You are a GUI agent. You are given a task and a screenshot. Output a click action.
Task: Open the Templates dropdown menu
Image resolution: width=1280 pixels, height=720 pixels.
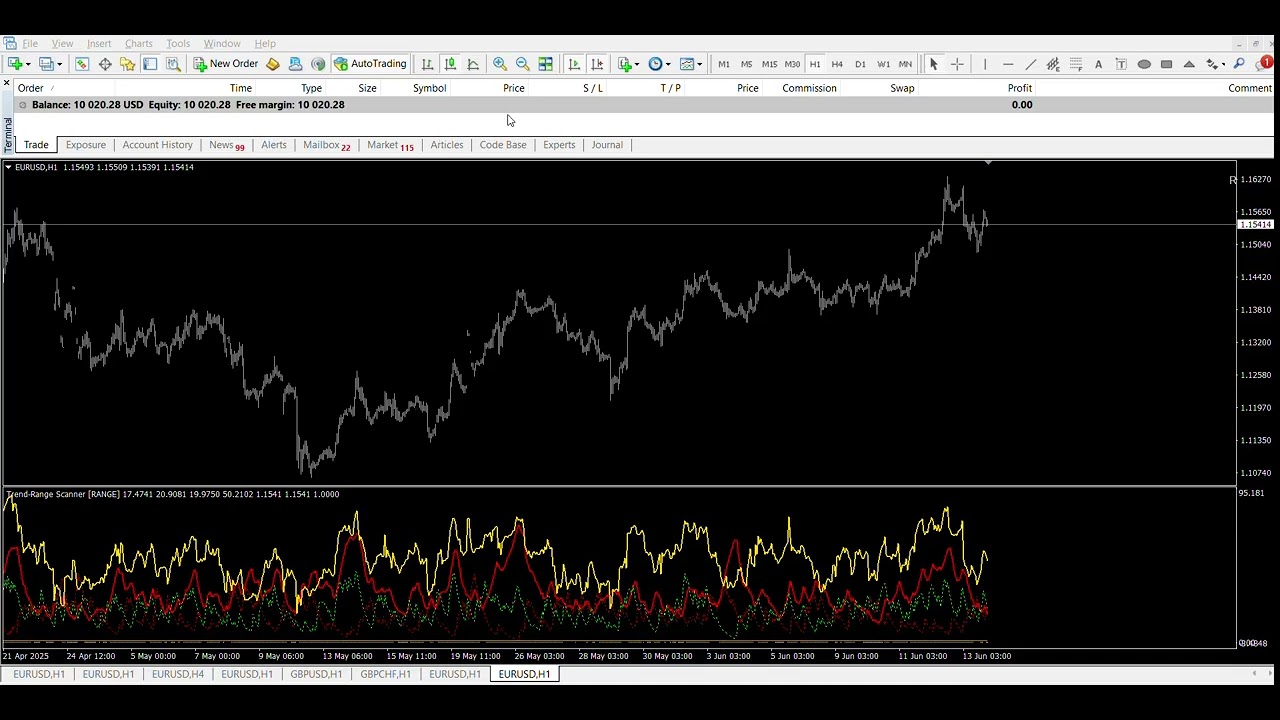pyautogui.click(x=699, y=64)
